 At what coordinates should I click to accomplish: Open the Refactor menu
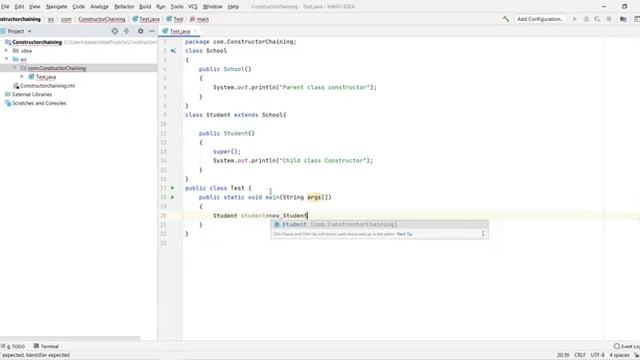coord(124,7)
